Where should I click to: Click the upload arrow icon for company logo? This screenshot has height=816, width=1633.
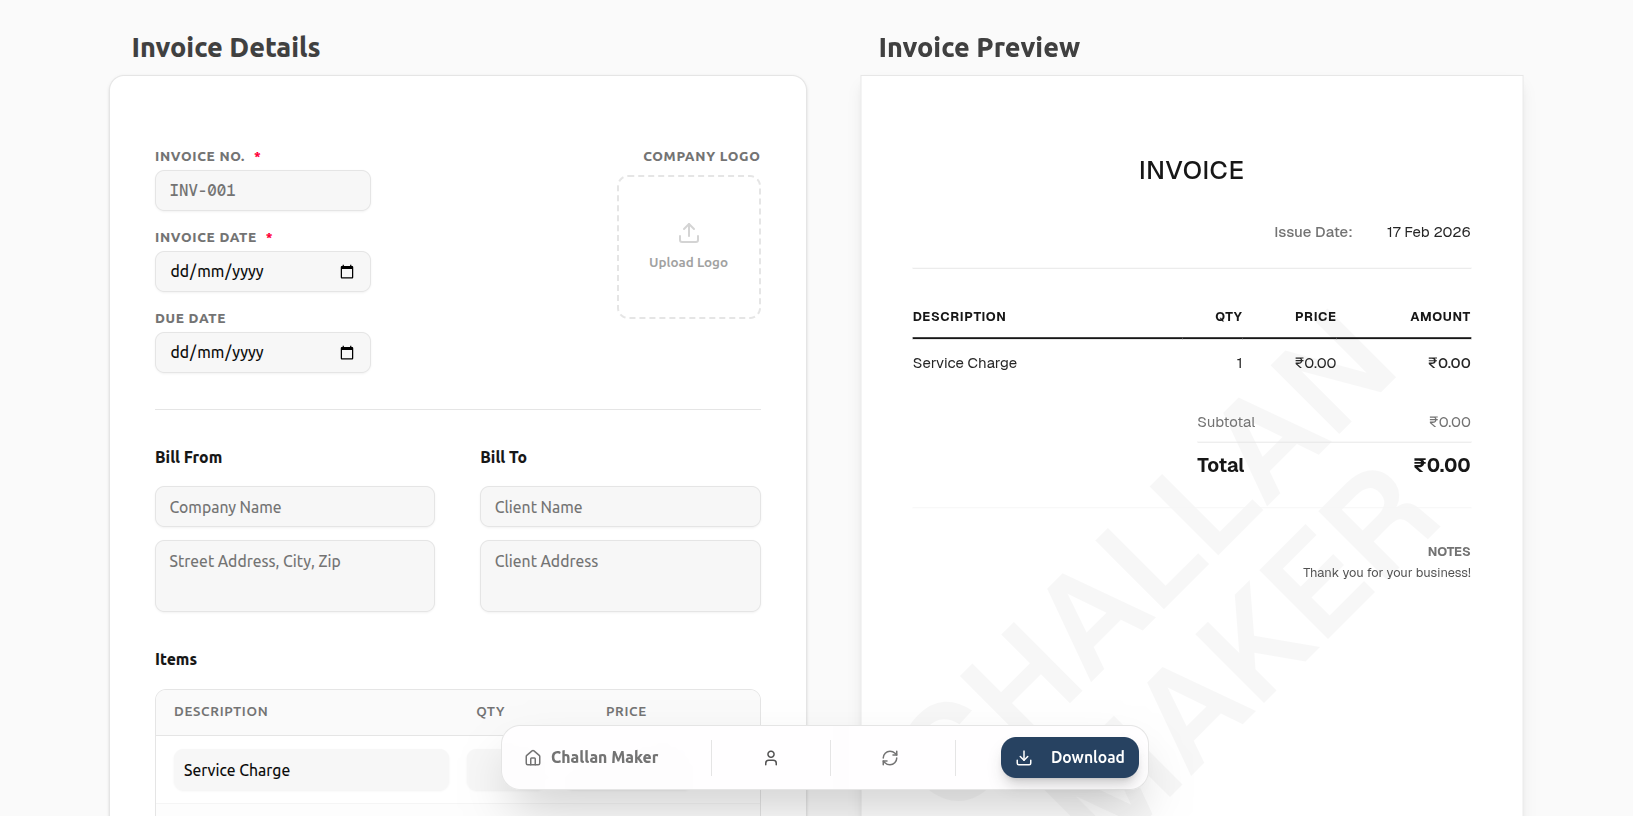click(689, 233)
